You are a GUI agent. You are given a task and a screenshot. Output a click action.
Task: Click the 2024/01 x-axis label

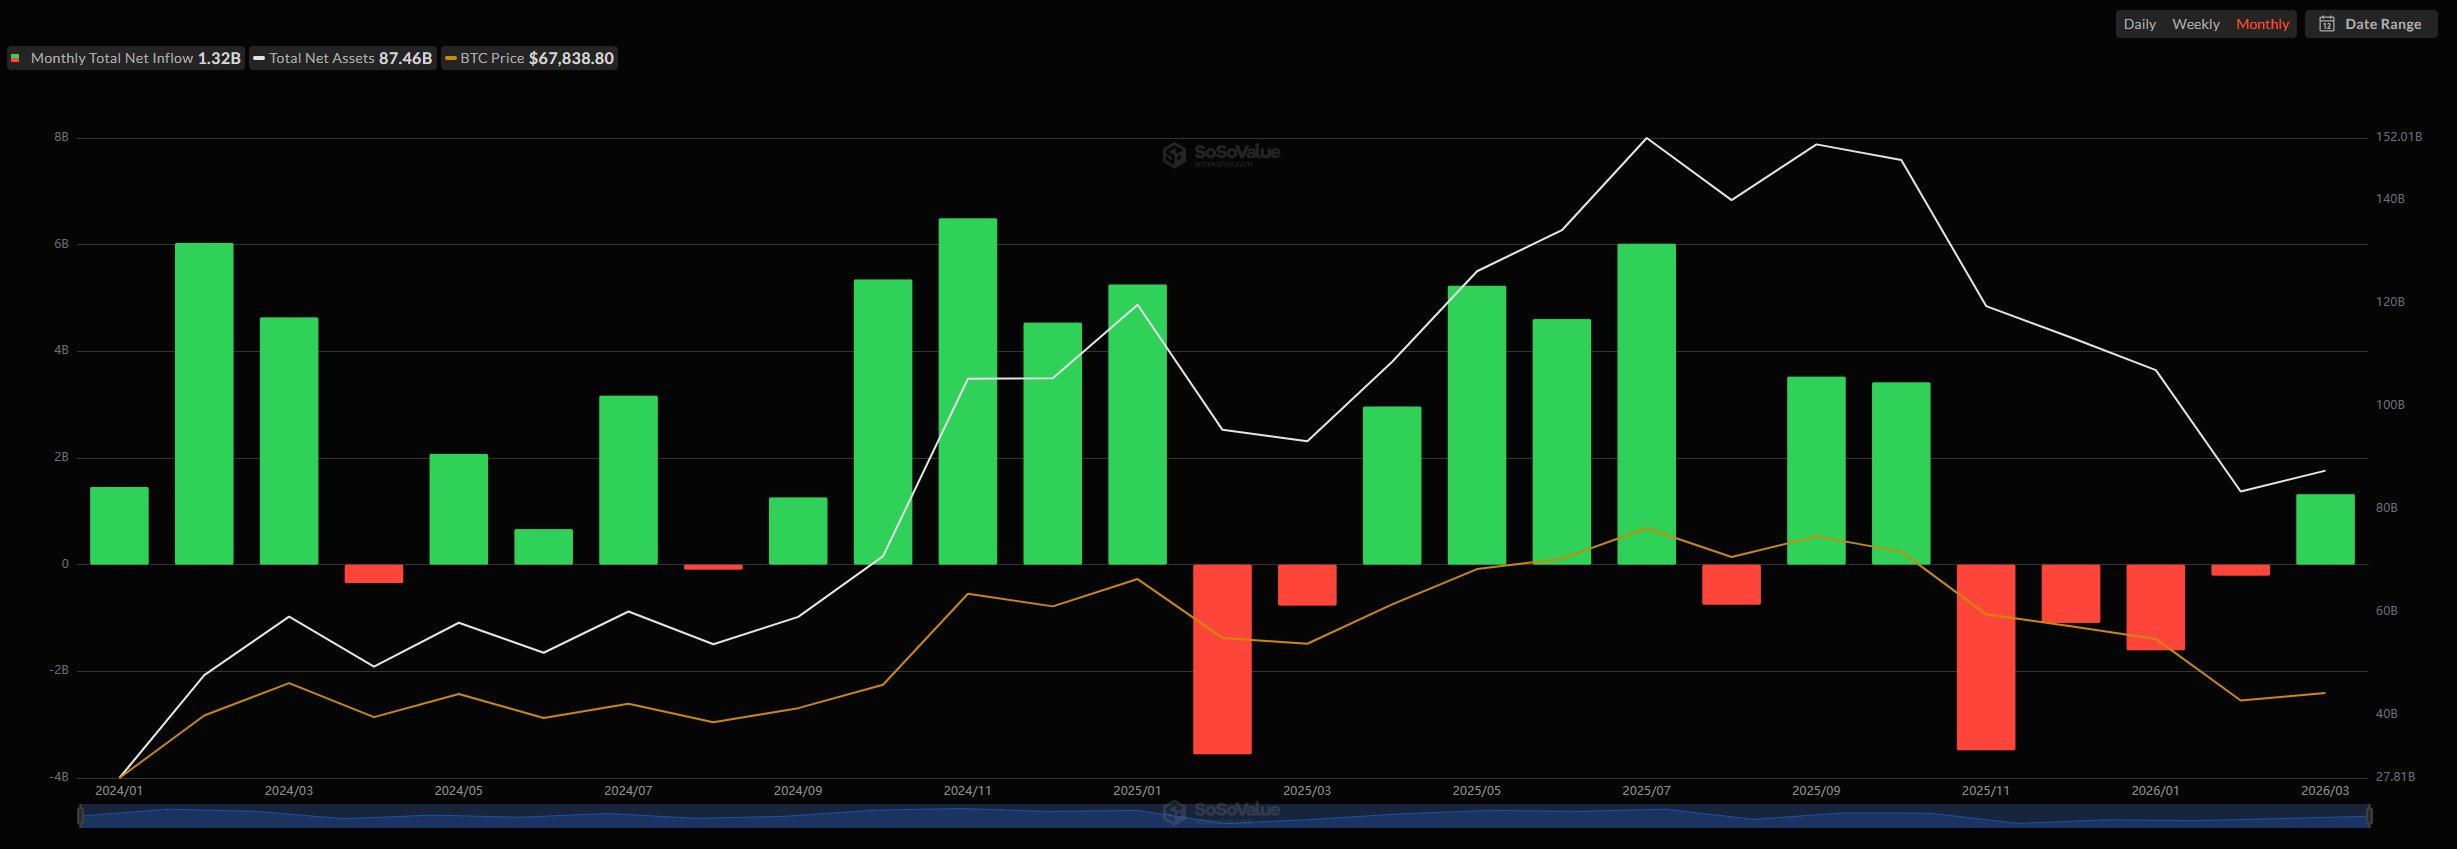(119, 790)
